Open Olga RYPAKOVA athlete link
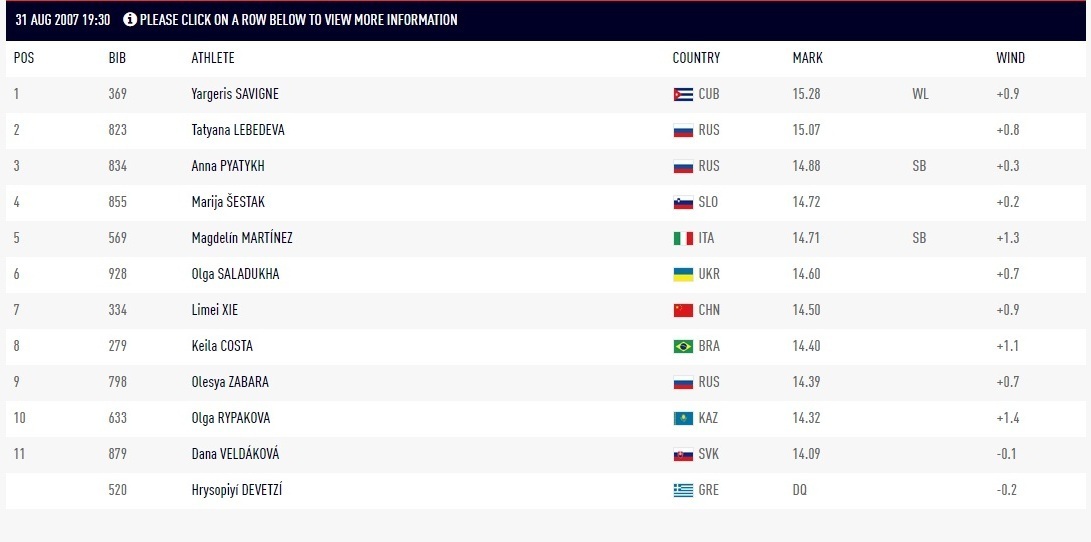1091x542 pixels. [230, 418]
